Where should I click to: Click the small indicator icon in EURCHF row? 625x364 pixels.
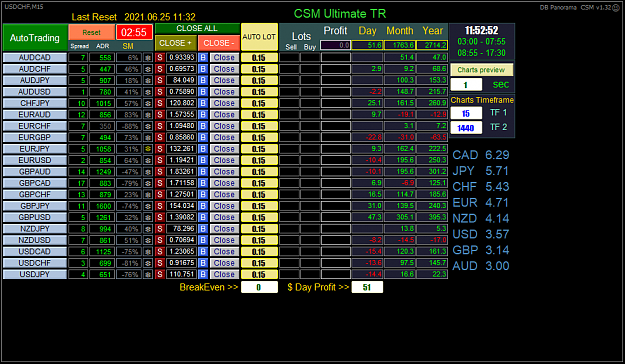click(x=148, y=126)
